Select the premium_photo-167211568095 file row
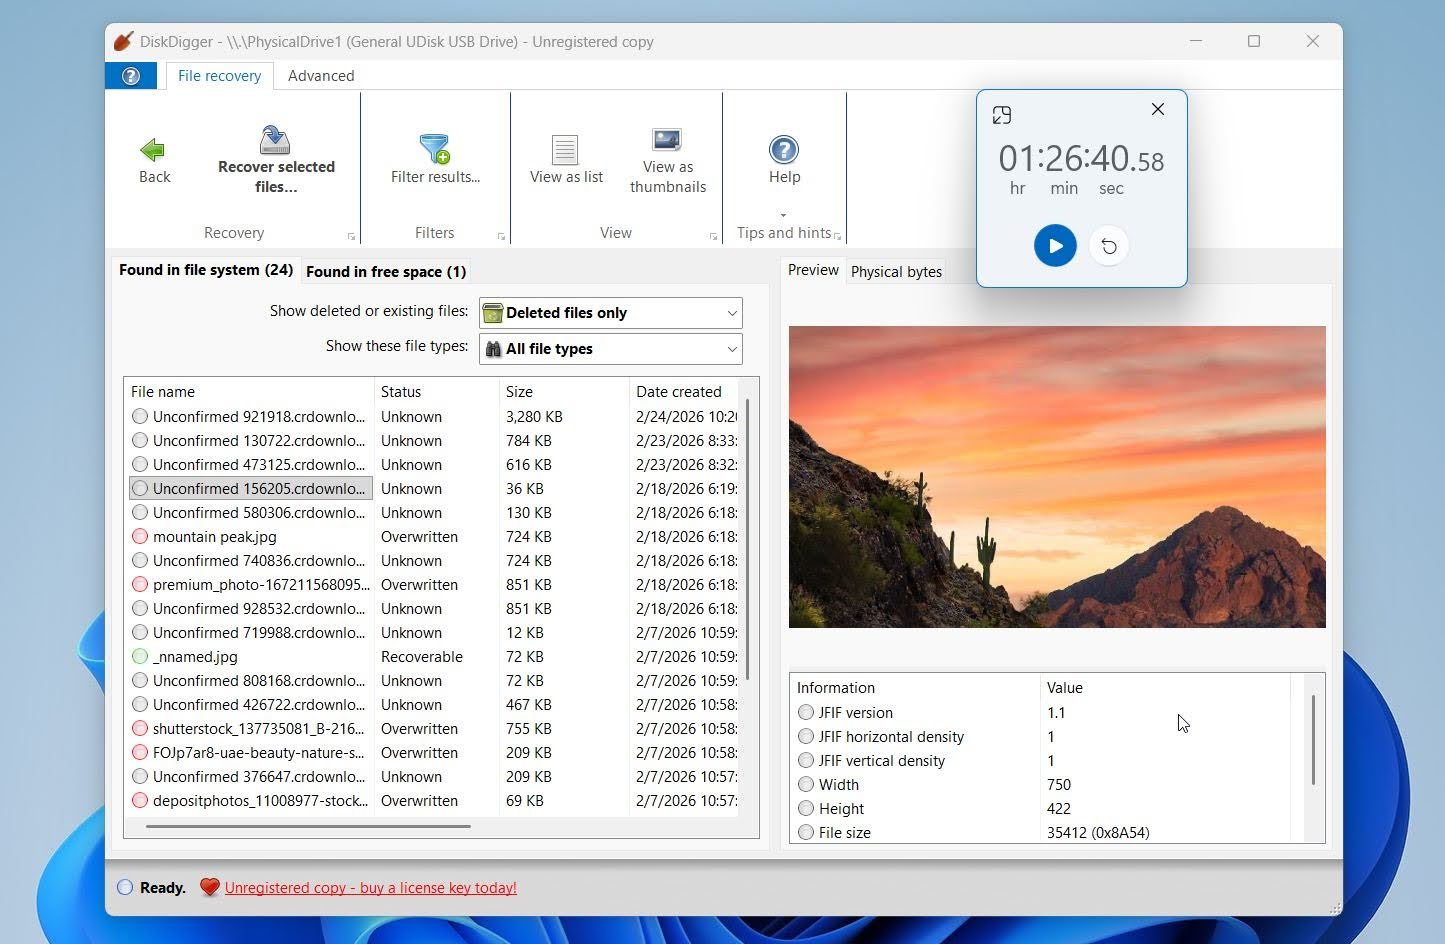This screenshot has height=944, width=1445. click(x=434, y=585)
